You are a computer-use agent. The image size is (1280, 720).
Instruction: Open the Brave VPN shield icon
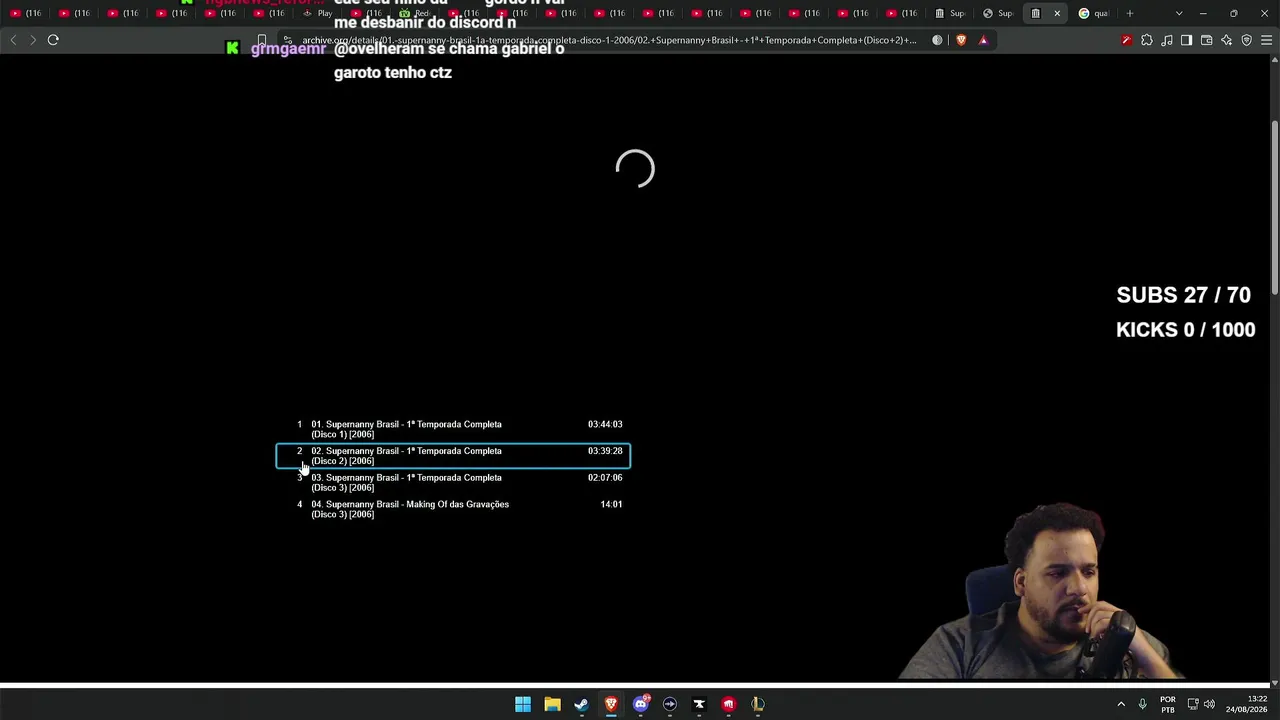(1247, 40)
